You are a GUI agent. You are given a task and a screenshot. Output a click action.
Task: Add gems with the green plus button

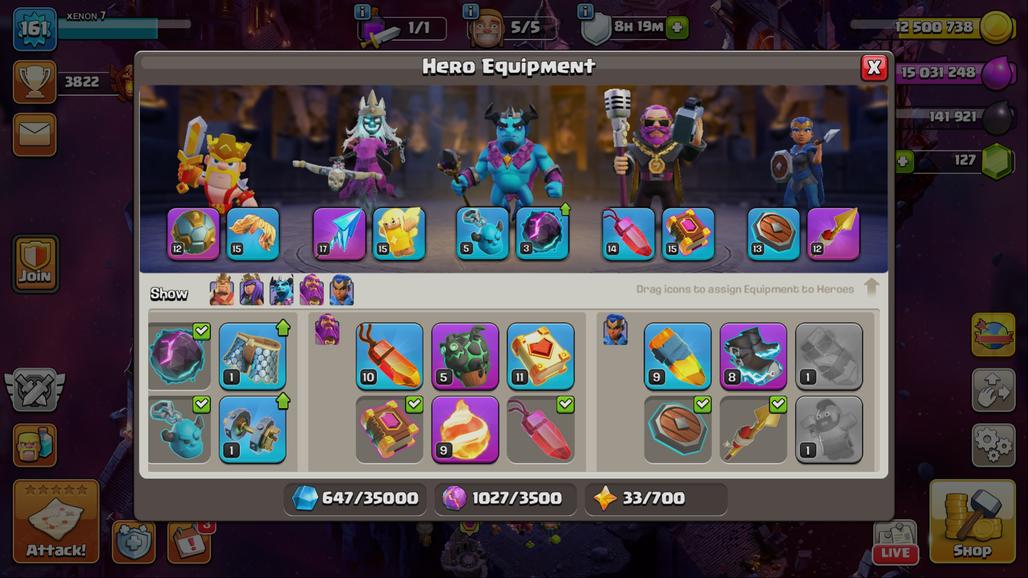click(903, 161)
